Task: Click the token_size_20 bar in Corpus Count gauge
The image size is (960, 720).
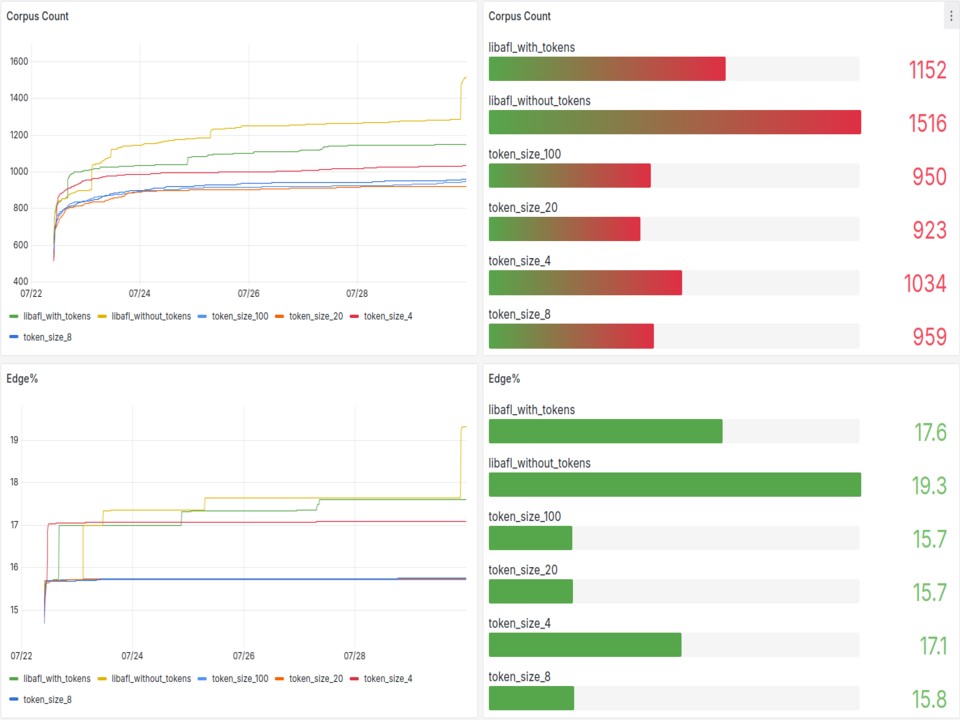Action: point(564,229)
